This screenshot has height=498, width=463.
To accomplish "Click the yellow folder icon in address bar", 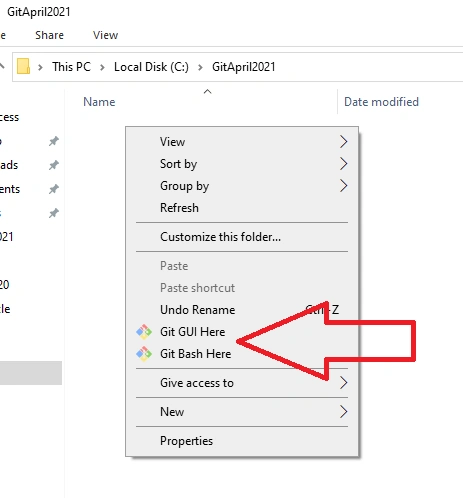I will tap(23, 66).
